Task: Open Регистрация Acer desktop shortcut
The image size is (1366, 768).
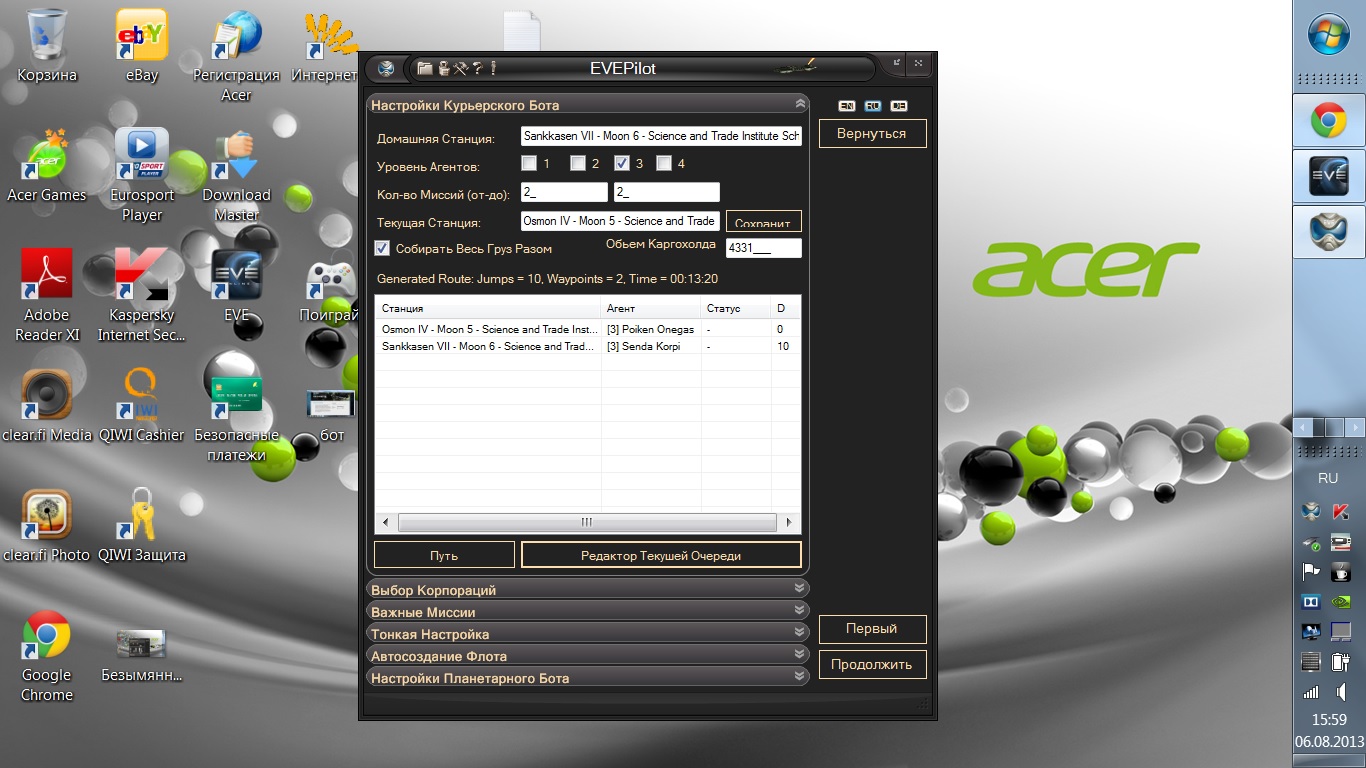Action: tap(236, 56)
